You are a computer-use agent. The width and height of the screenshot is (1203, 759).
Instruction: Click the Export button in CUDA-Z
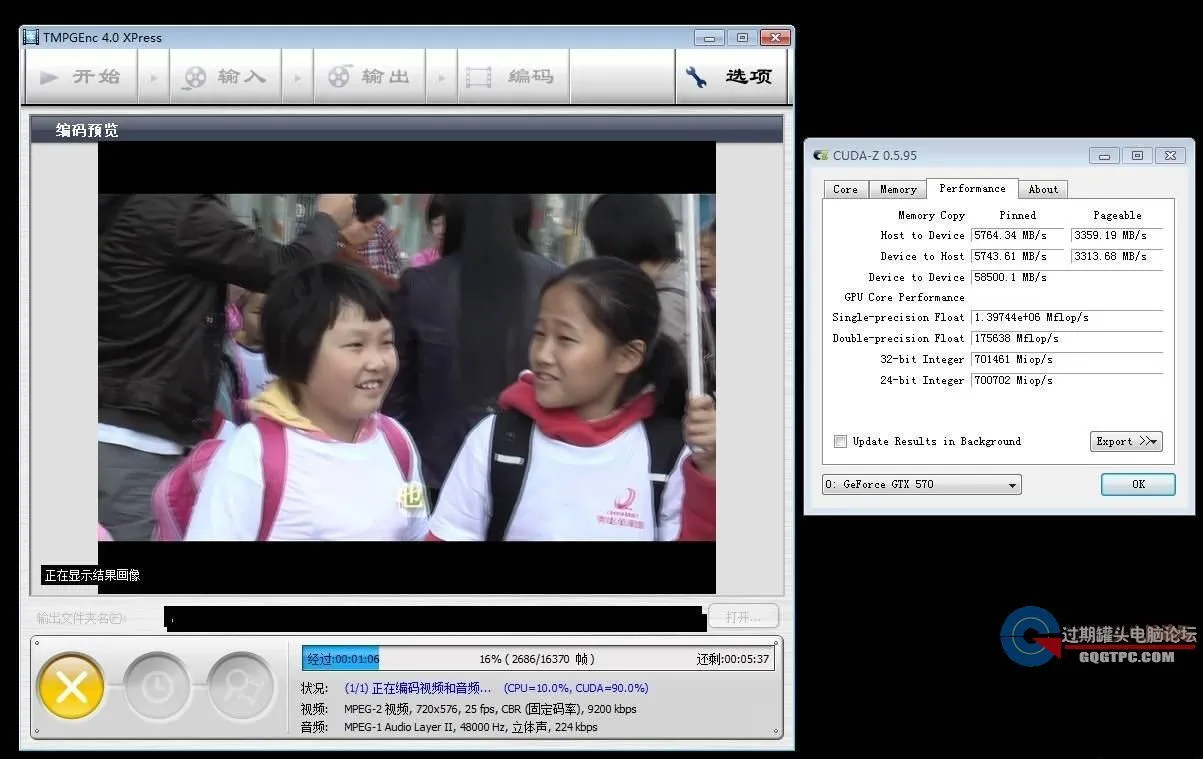point(1126,441)
